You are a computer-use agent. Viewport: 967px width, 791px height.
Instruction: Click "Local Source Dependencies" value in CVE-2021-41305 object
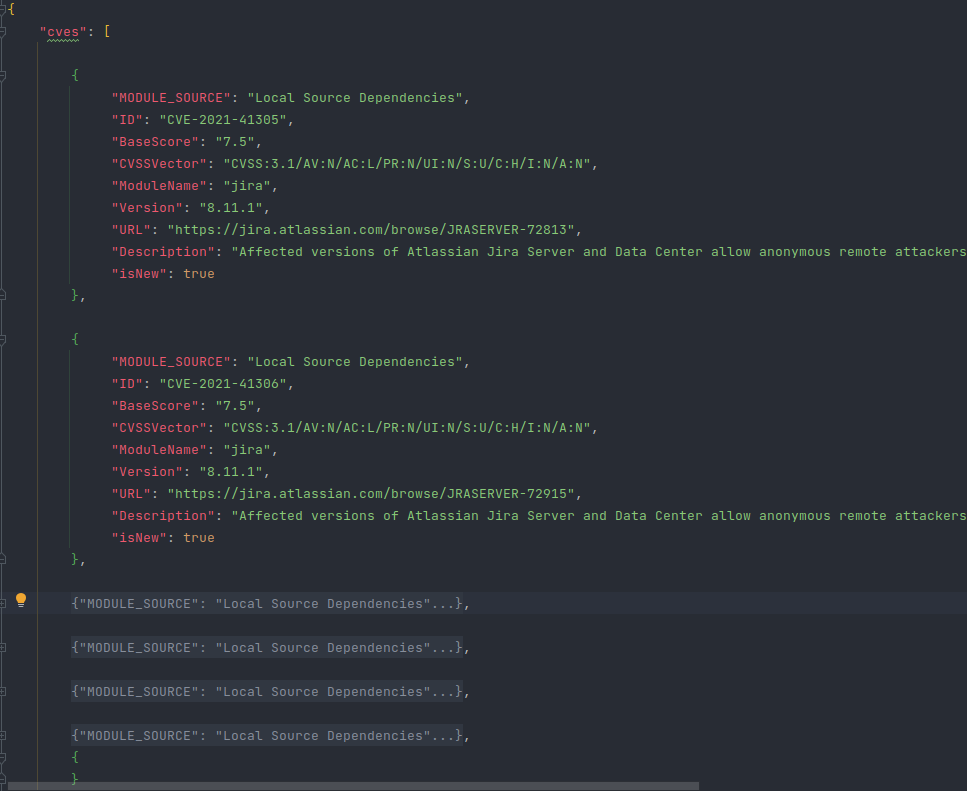point(355,98)
